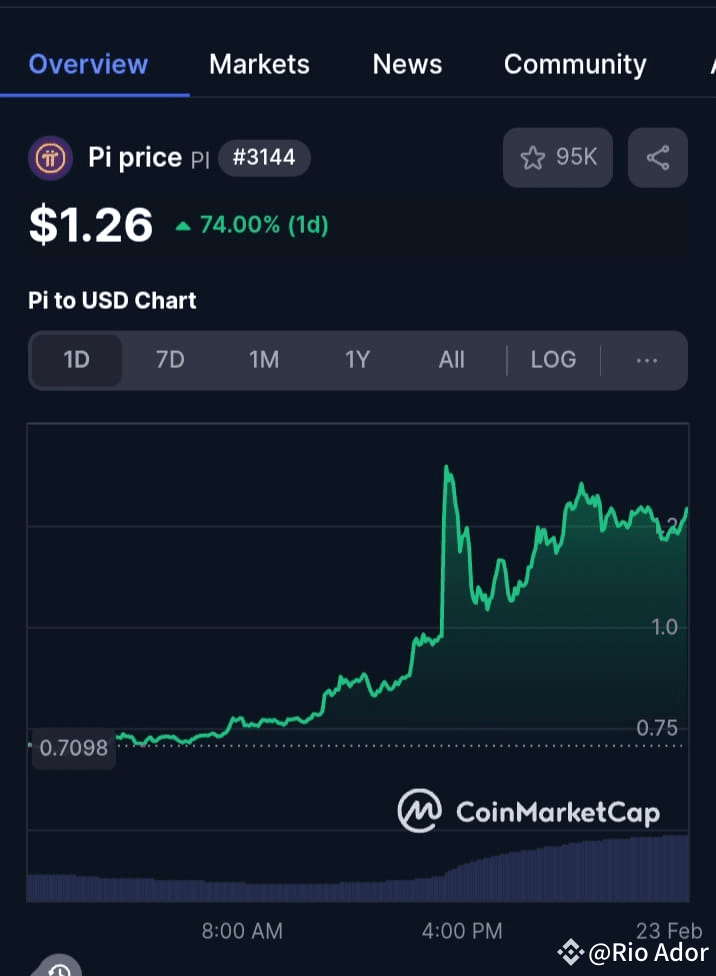Click the green up-arrow price indicator

pyautogui.click(x=184, y=225)
